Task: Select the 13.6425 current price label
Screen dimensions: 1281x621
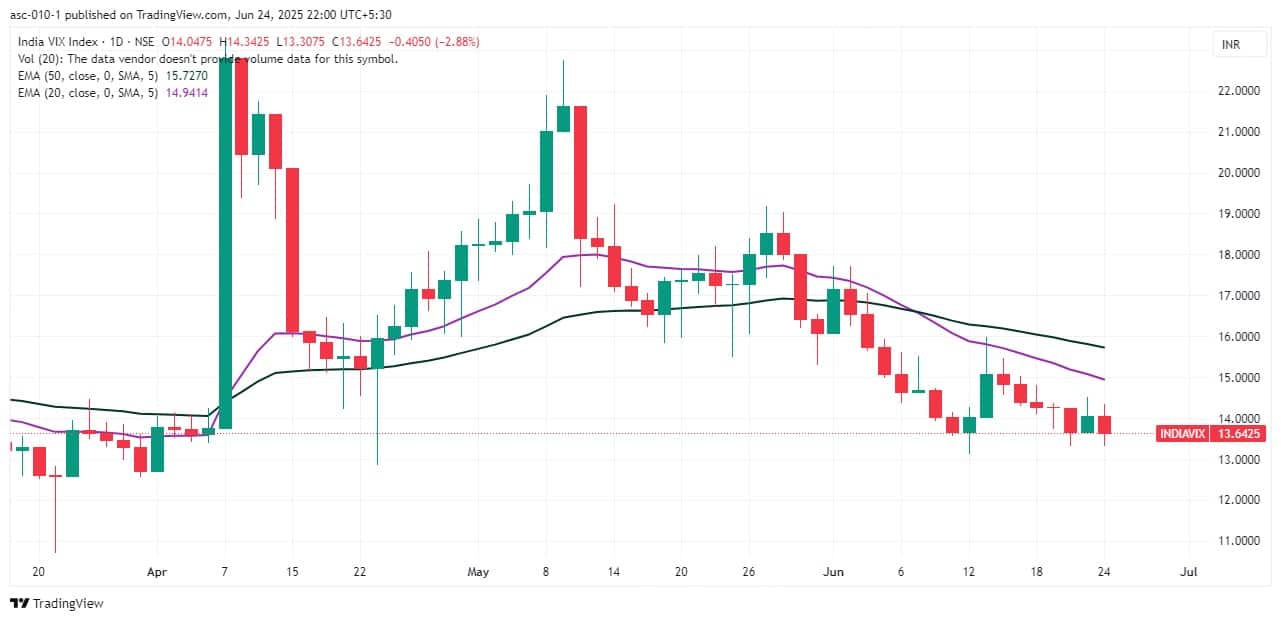Action: click(1238, 433)
